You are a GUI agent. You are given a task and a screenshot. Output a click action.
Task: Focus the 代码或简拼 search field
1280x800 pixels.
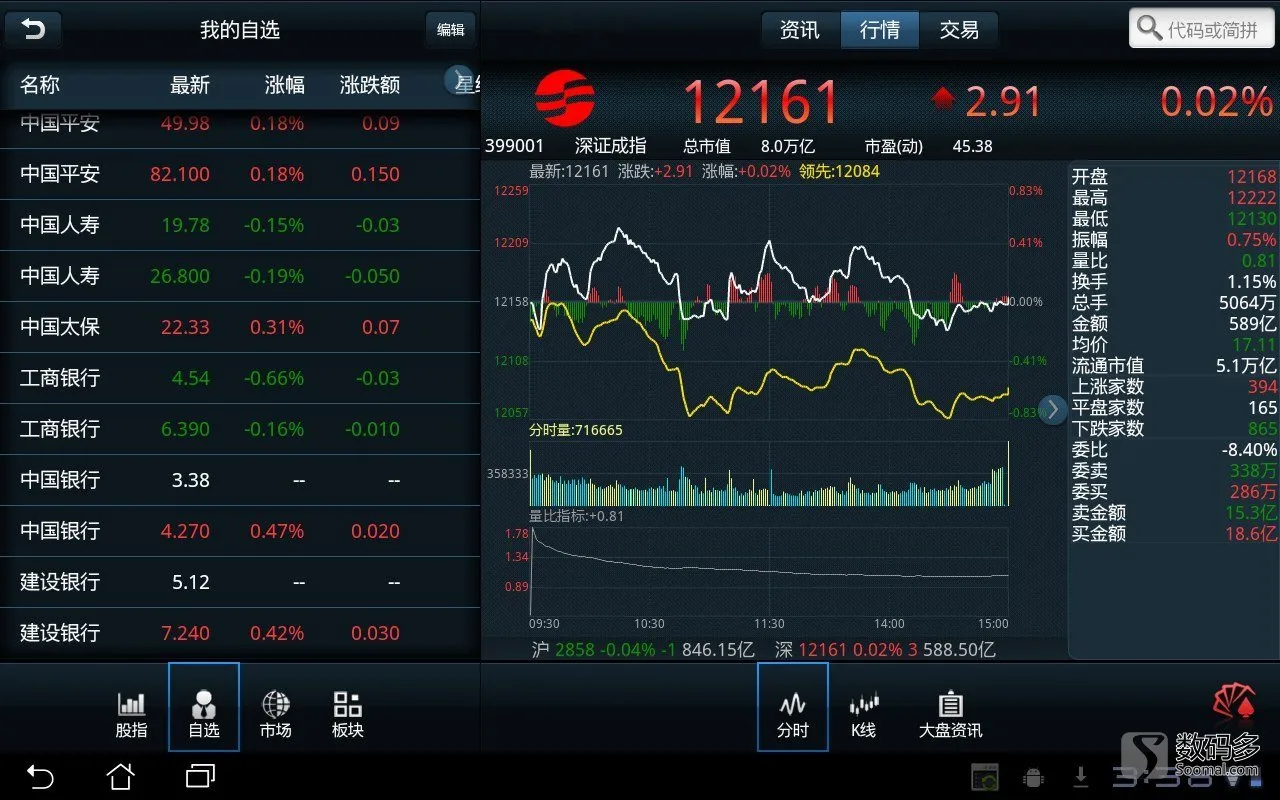click(x=1200, y=29)
